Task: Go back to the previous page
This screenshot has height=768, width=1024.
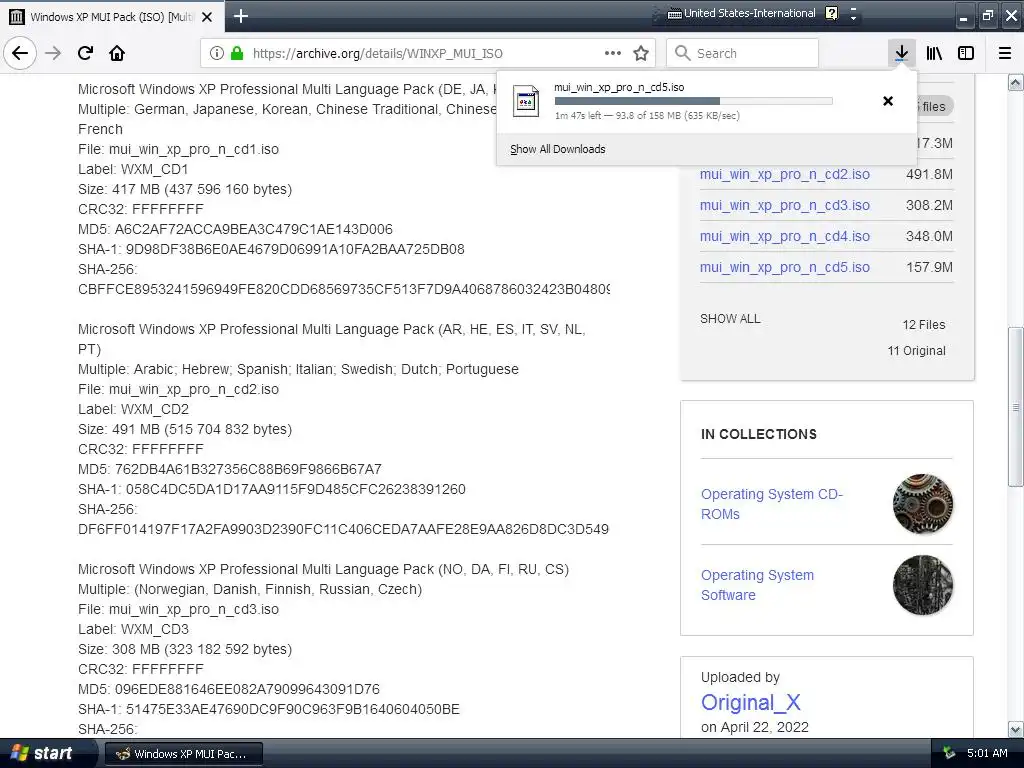Action: click(x=20, y=53)
